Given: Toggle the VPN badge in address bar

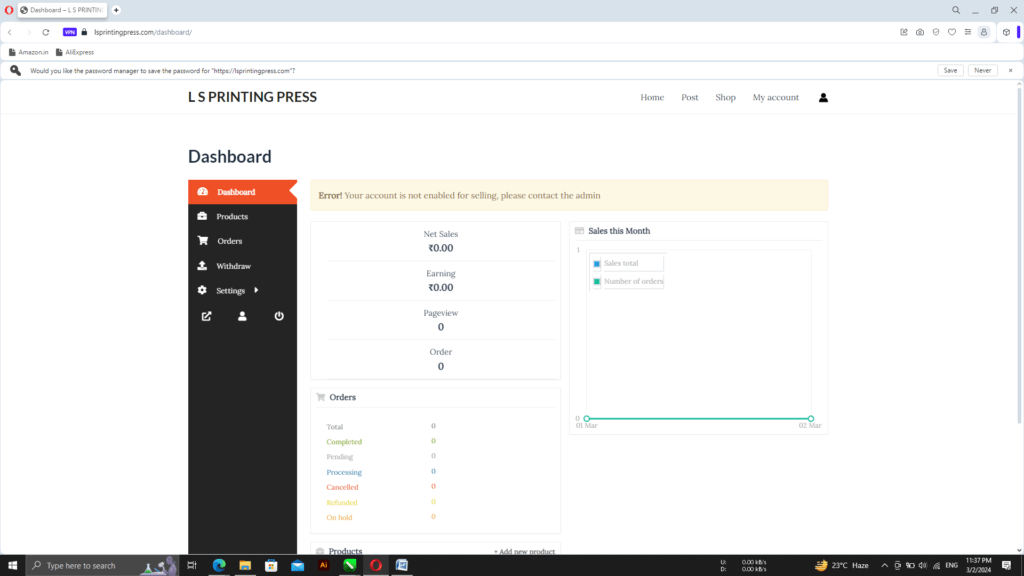Looking at the screenshot, I should click(x=70, y=32).
